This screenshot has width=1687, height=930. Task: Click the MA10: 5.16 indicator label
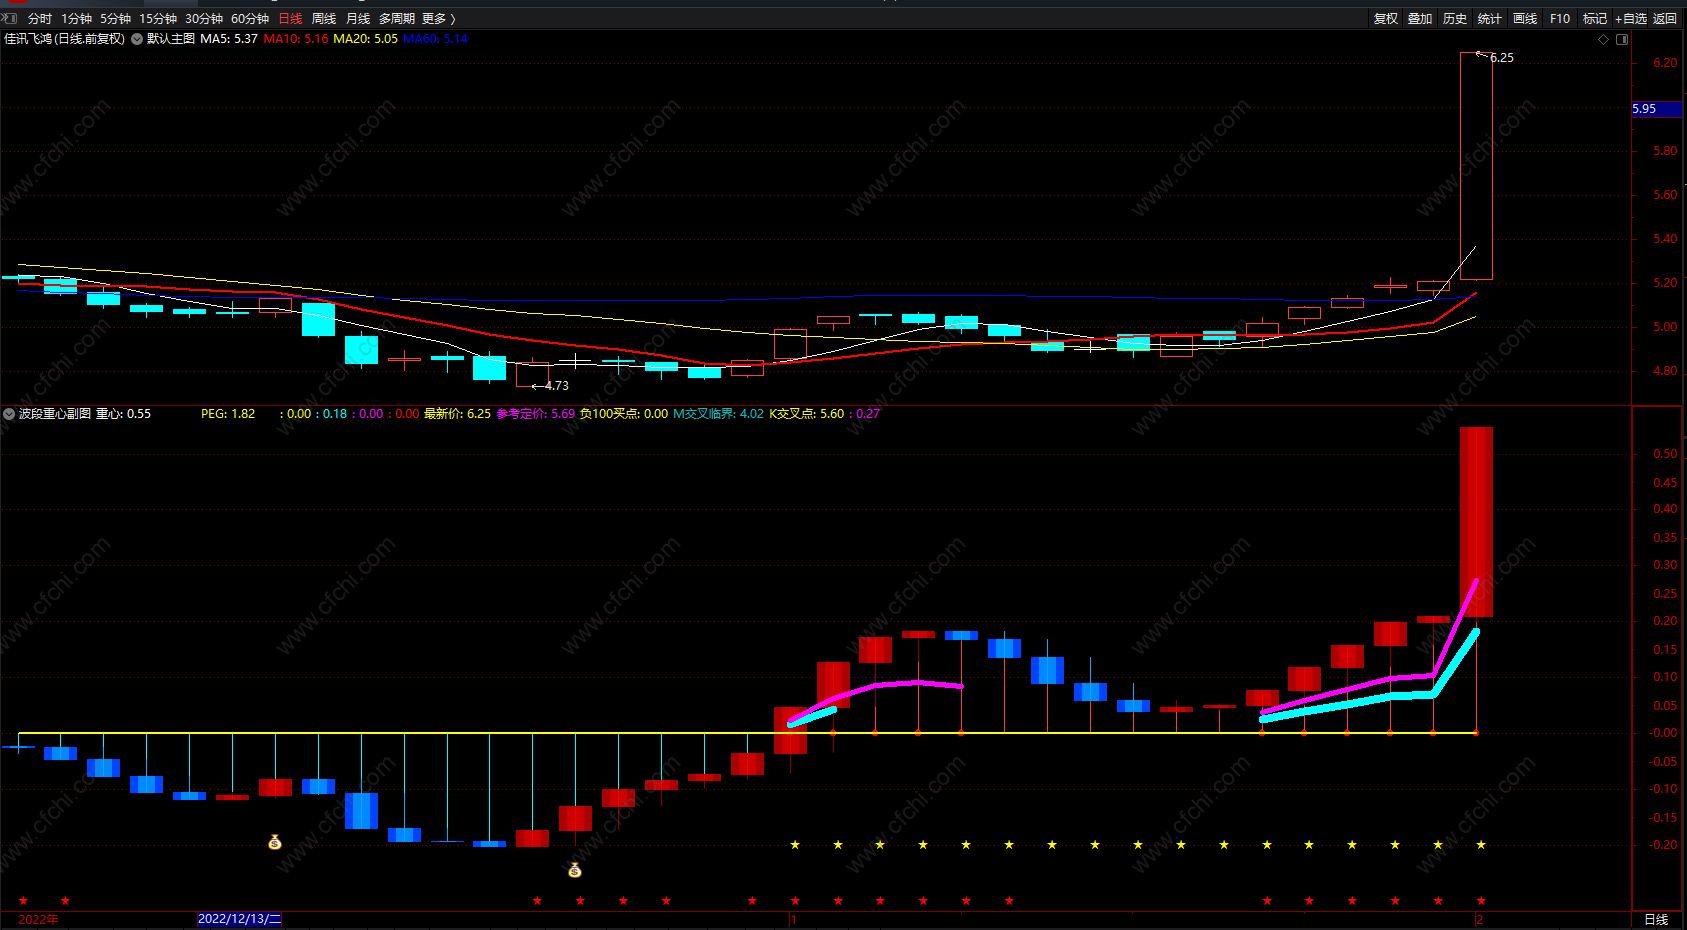pos(296,39)
